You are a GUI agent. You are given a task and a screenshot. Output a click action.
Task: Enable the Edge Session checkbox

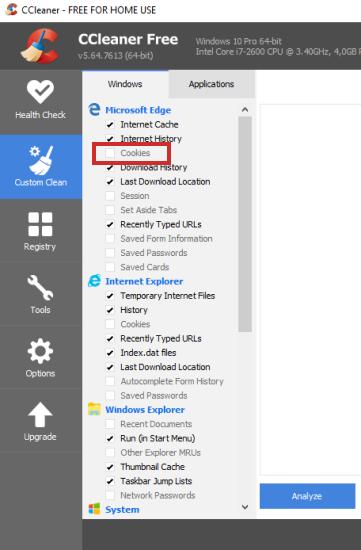110,196
